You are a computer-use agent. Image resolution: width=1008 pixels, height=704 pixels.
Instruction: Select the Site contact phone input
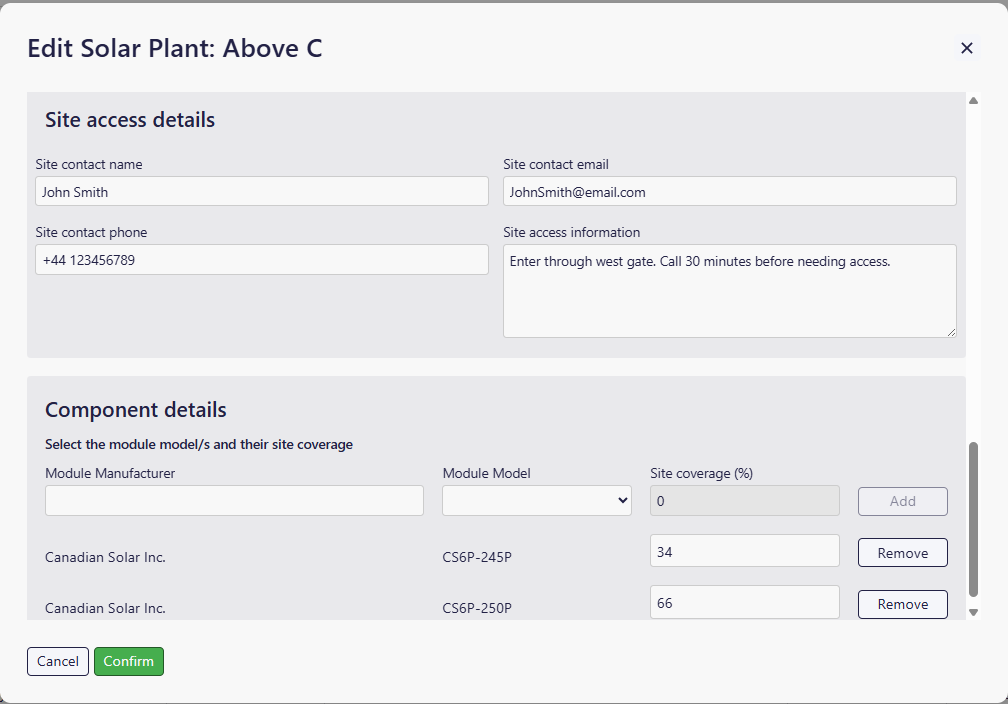pos(261,260)
